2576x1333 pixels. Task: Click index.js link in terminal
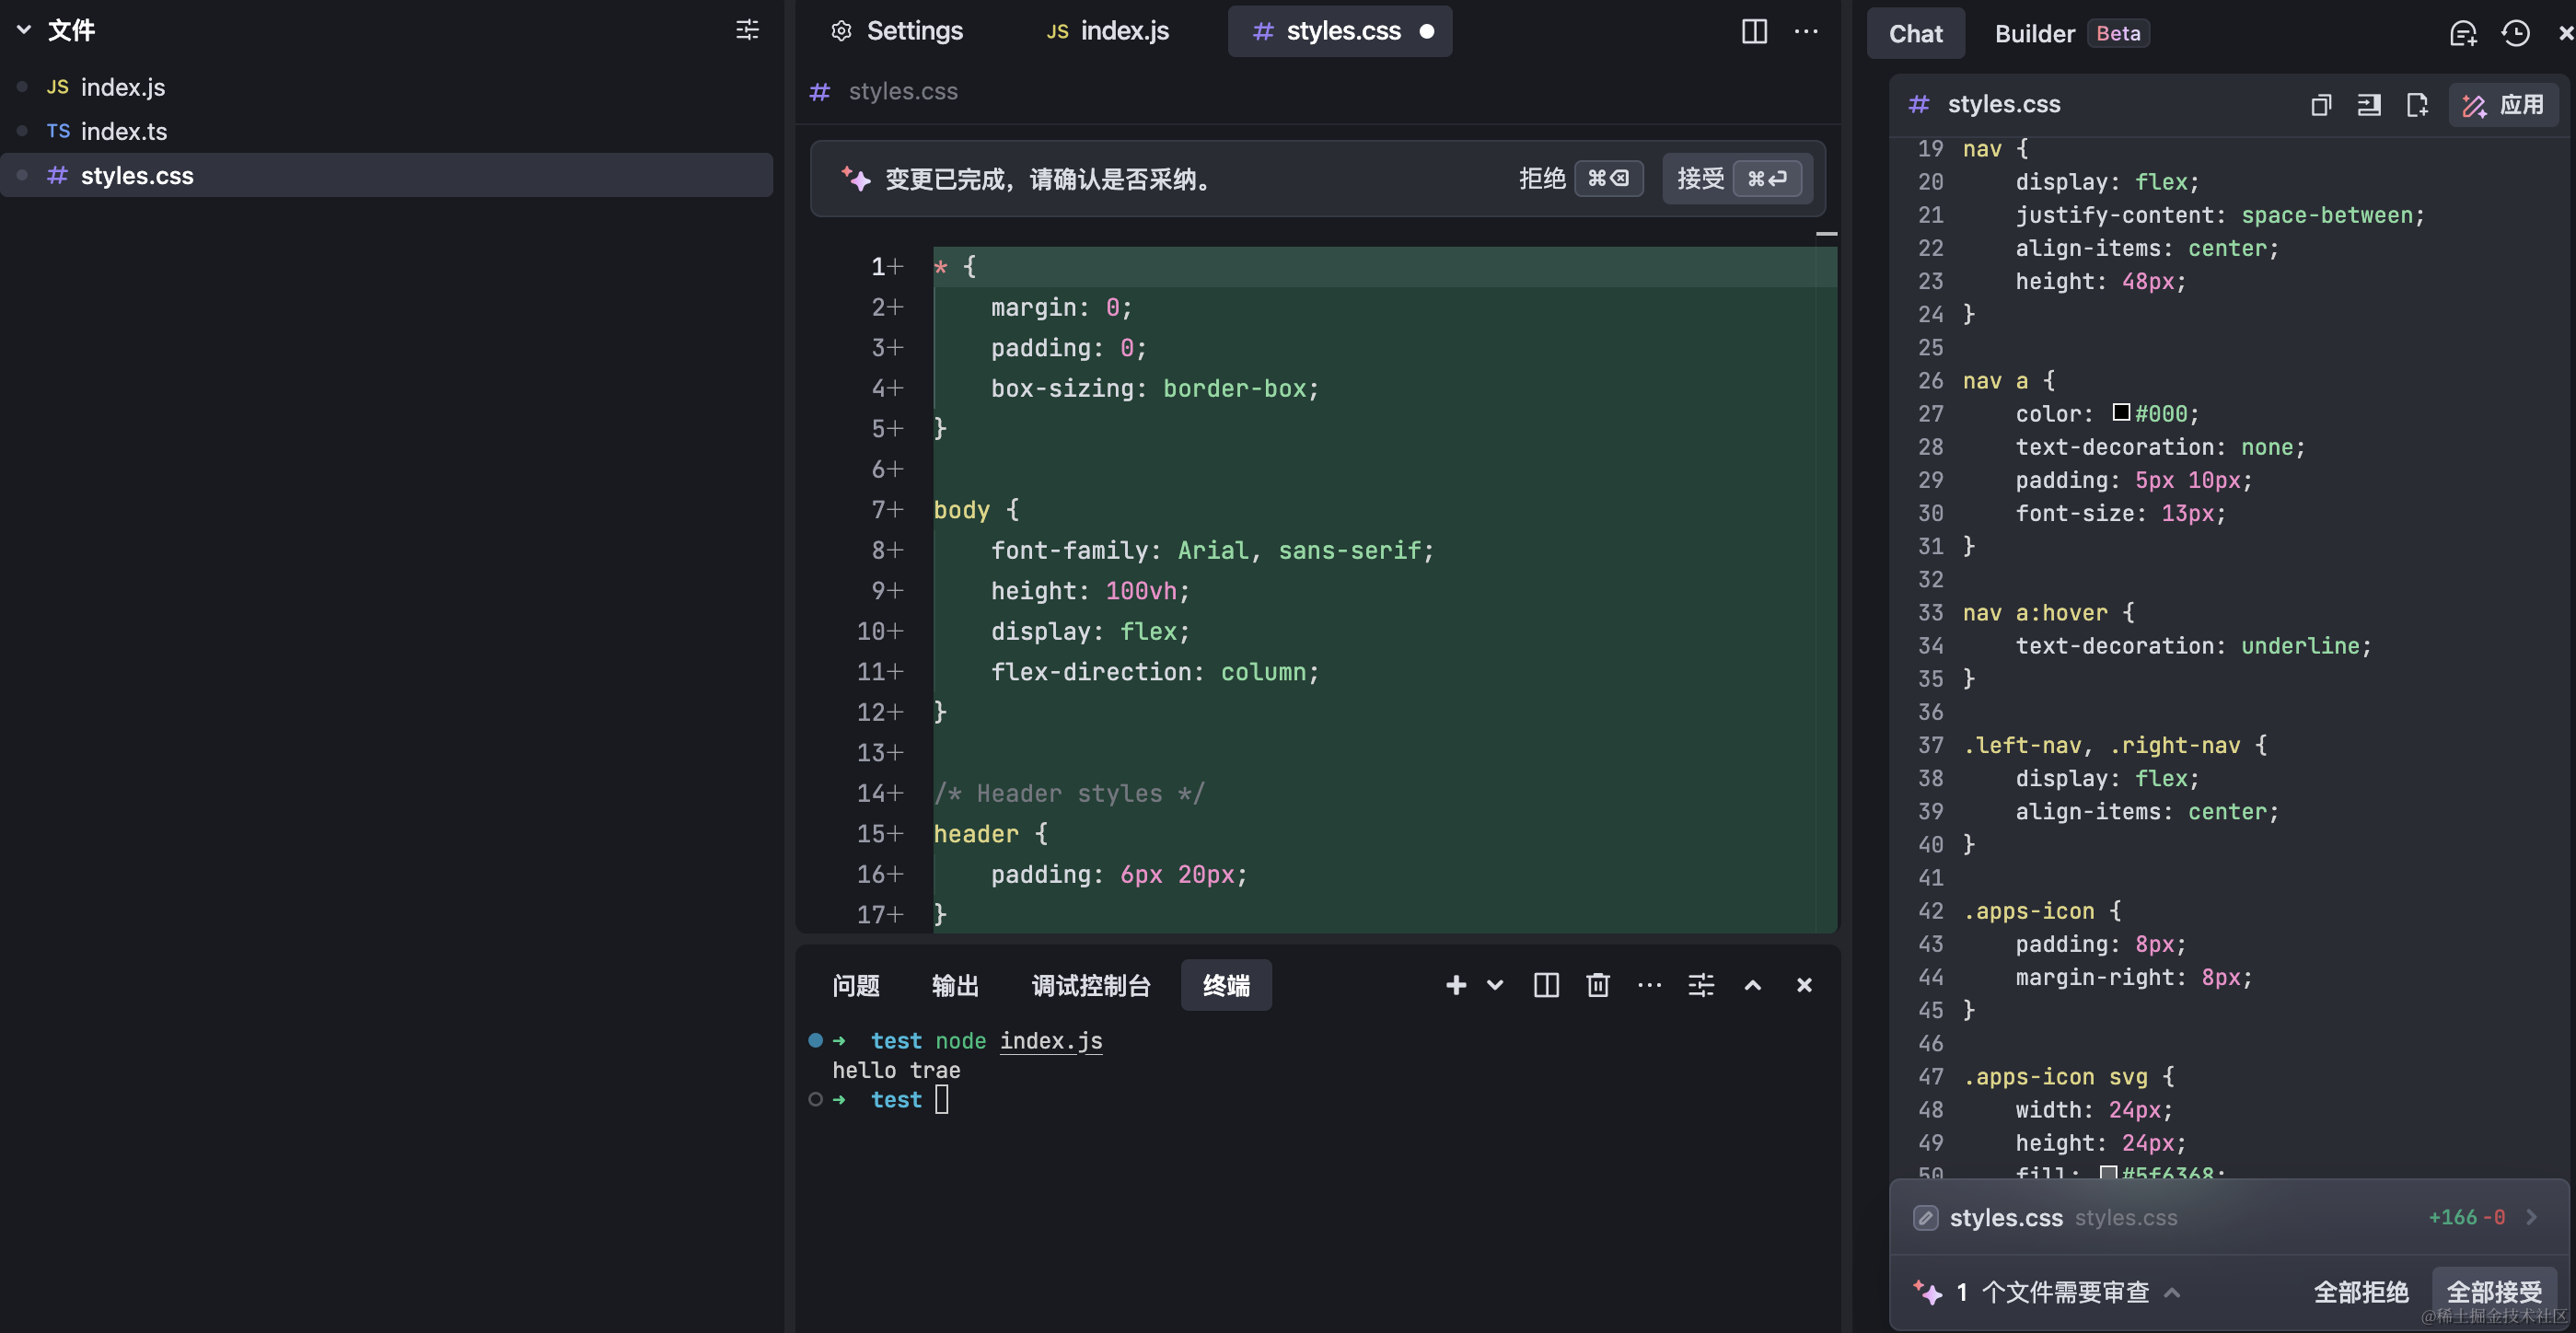[1050, 1041]
